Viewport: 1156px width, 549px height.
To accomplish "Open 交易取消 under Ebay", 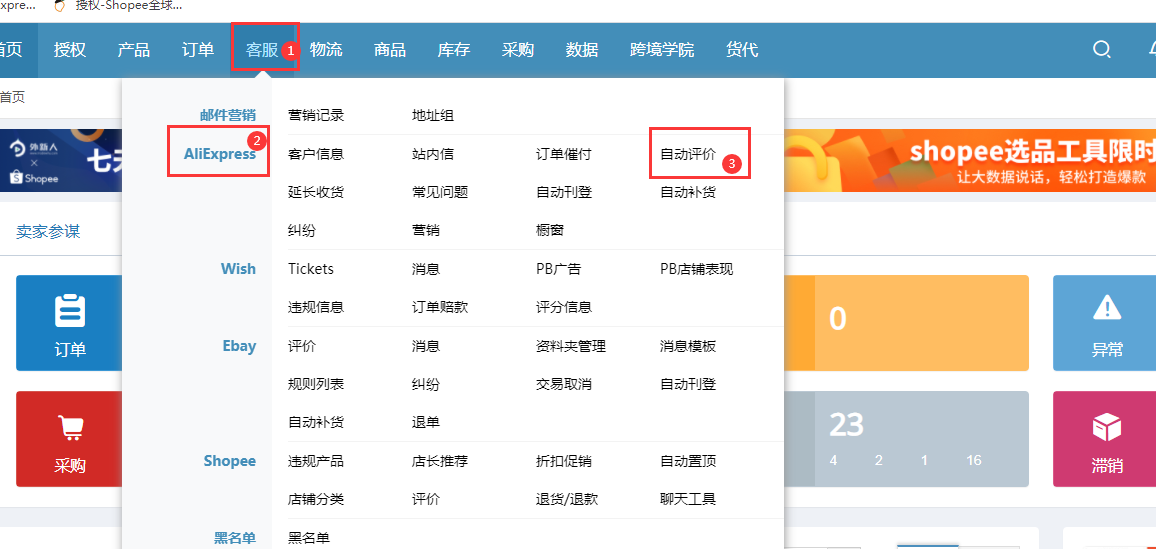I will coord(564,384).
